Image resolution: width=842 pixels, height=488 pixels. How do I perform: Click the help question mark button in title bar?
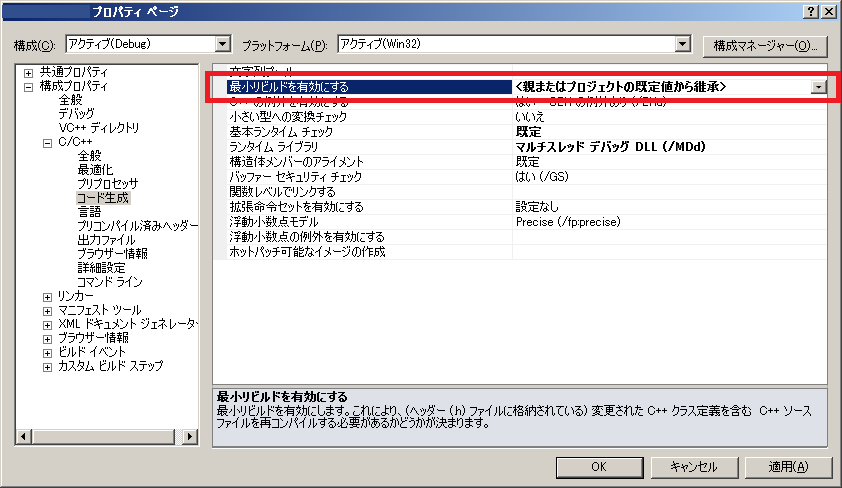click(811, 11)
